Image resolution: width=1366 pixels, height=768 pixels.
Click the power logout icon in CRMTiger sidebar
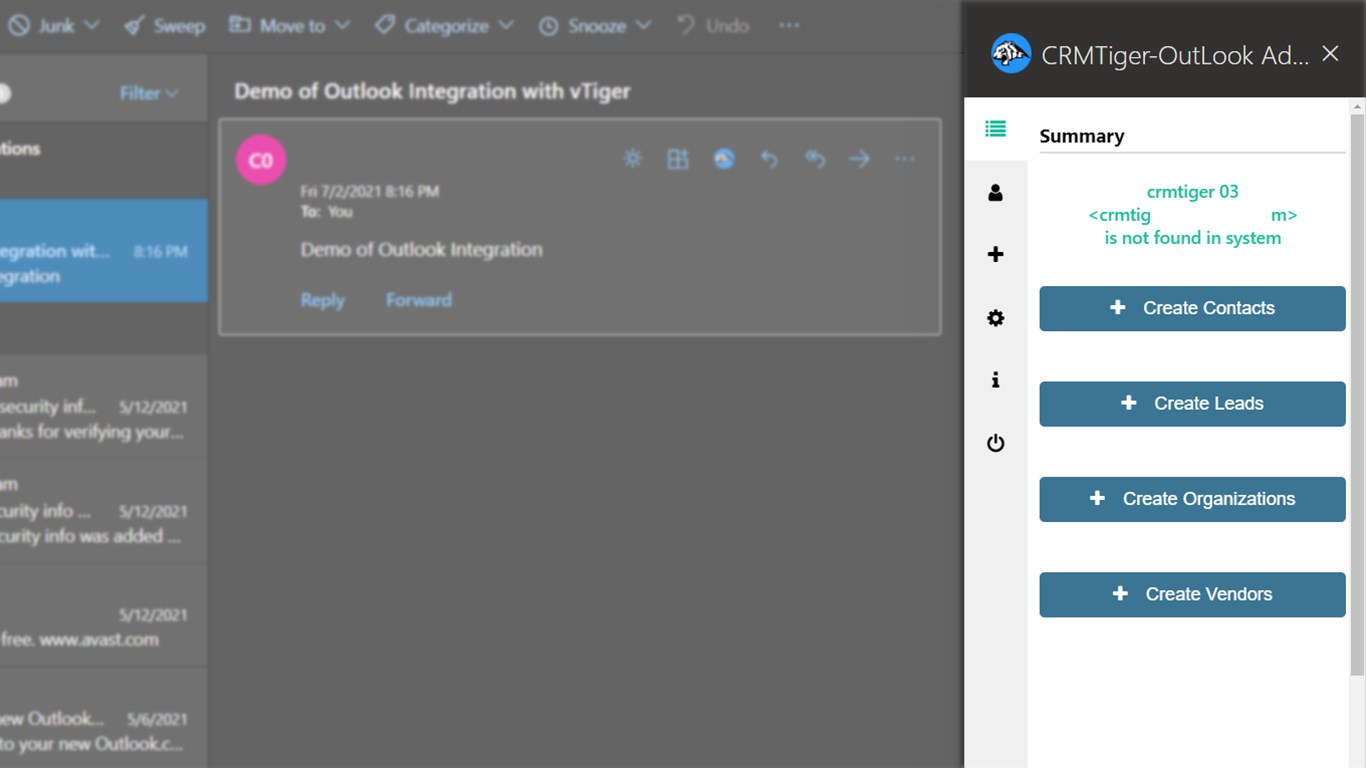[x=995, y=443]
